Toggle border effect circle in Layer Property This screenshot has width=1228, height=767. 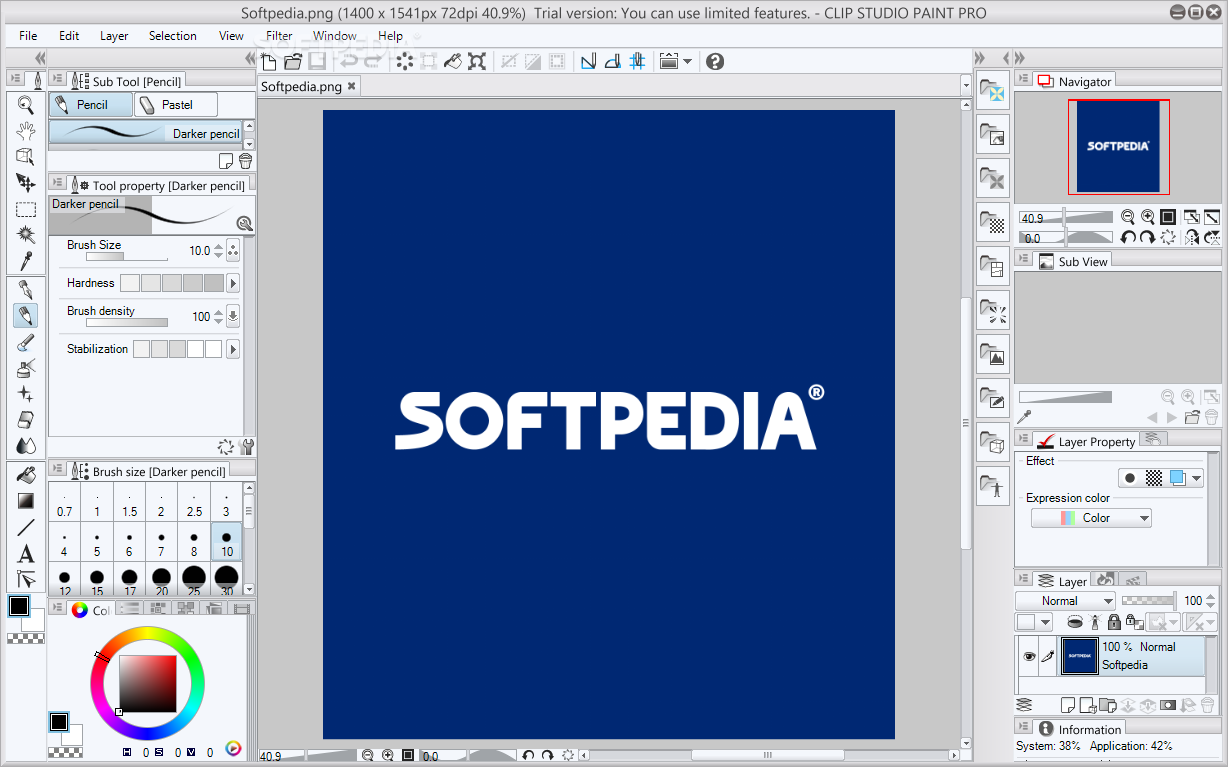click(x=1130, y=478)
